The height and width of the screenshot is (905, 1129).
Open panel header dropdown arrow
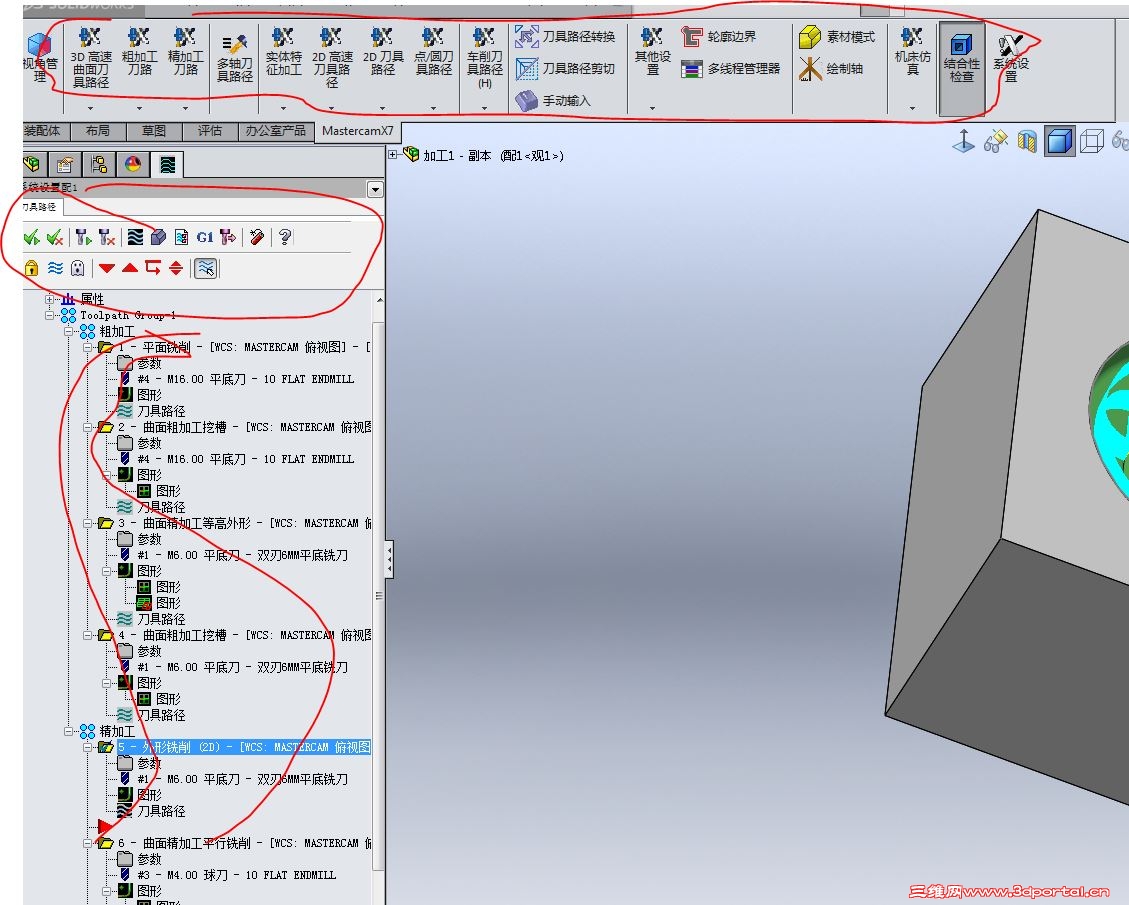pyautogui.click(x=375, y=189)
